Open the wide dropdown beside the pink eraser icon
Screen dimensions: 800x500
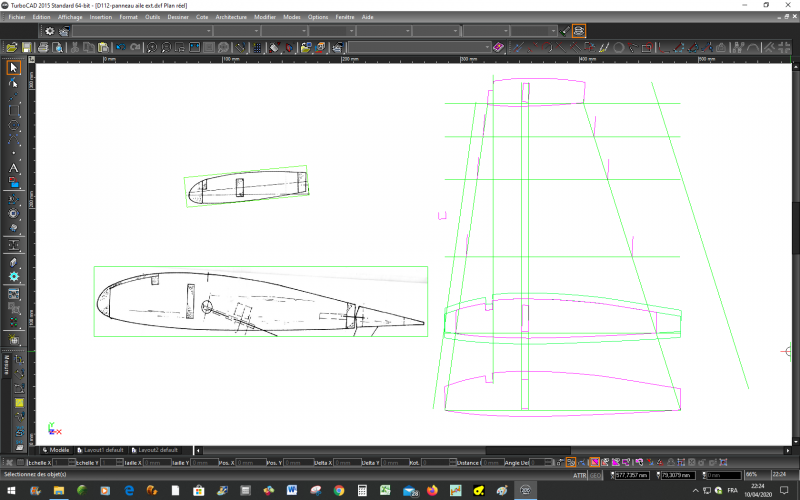point(420,47)
